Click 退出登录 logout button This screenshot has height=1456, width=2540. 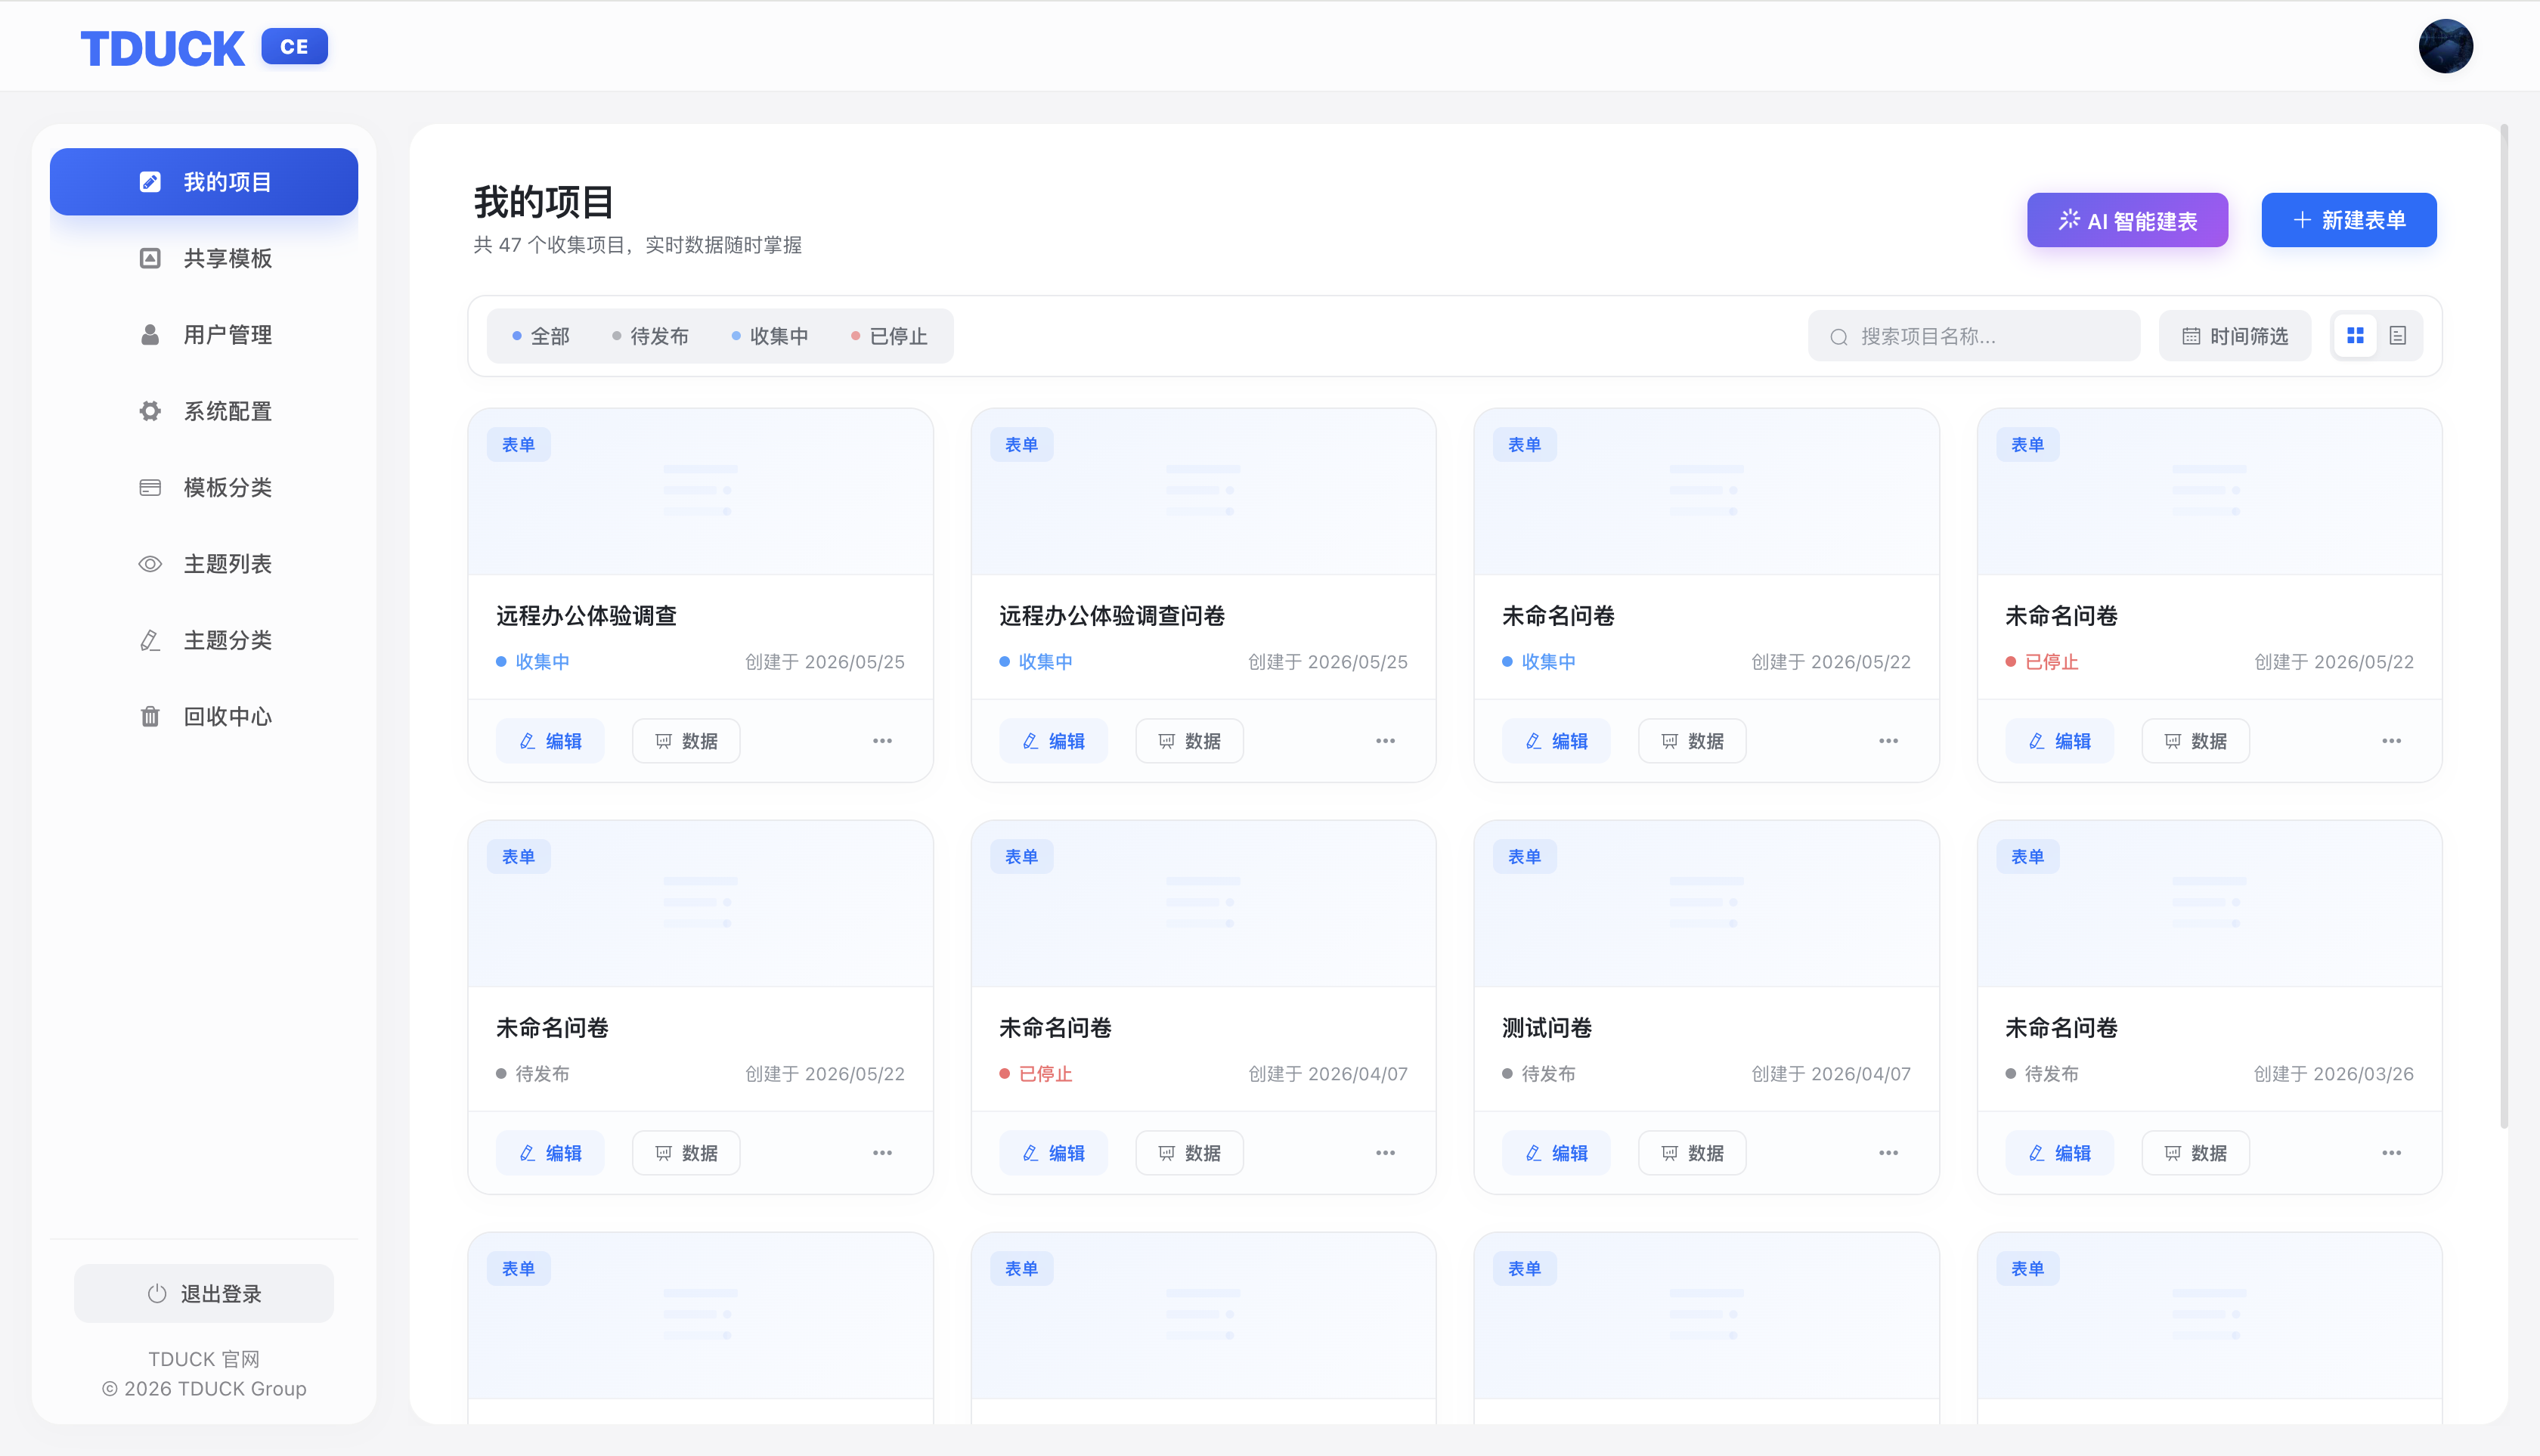[204, 1293]
